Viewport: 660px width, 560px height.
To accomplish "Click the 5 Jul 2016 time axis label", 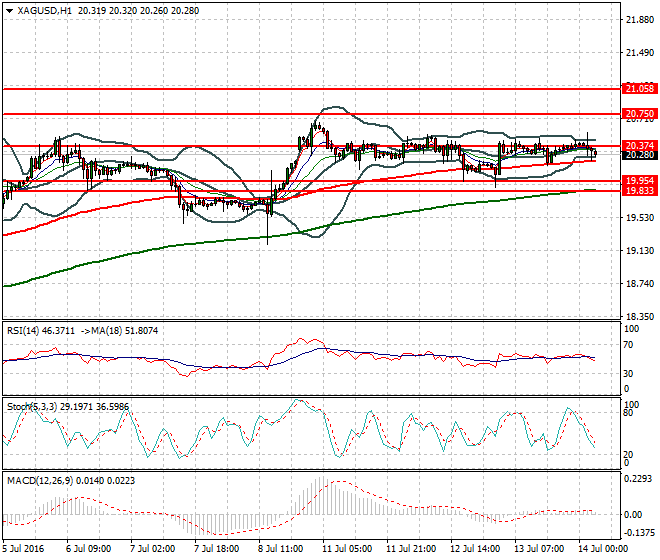I will pos(24,549).
